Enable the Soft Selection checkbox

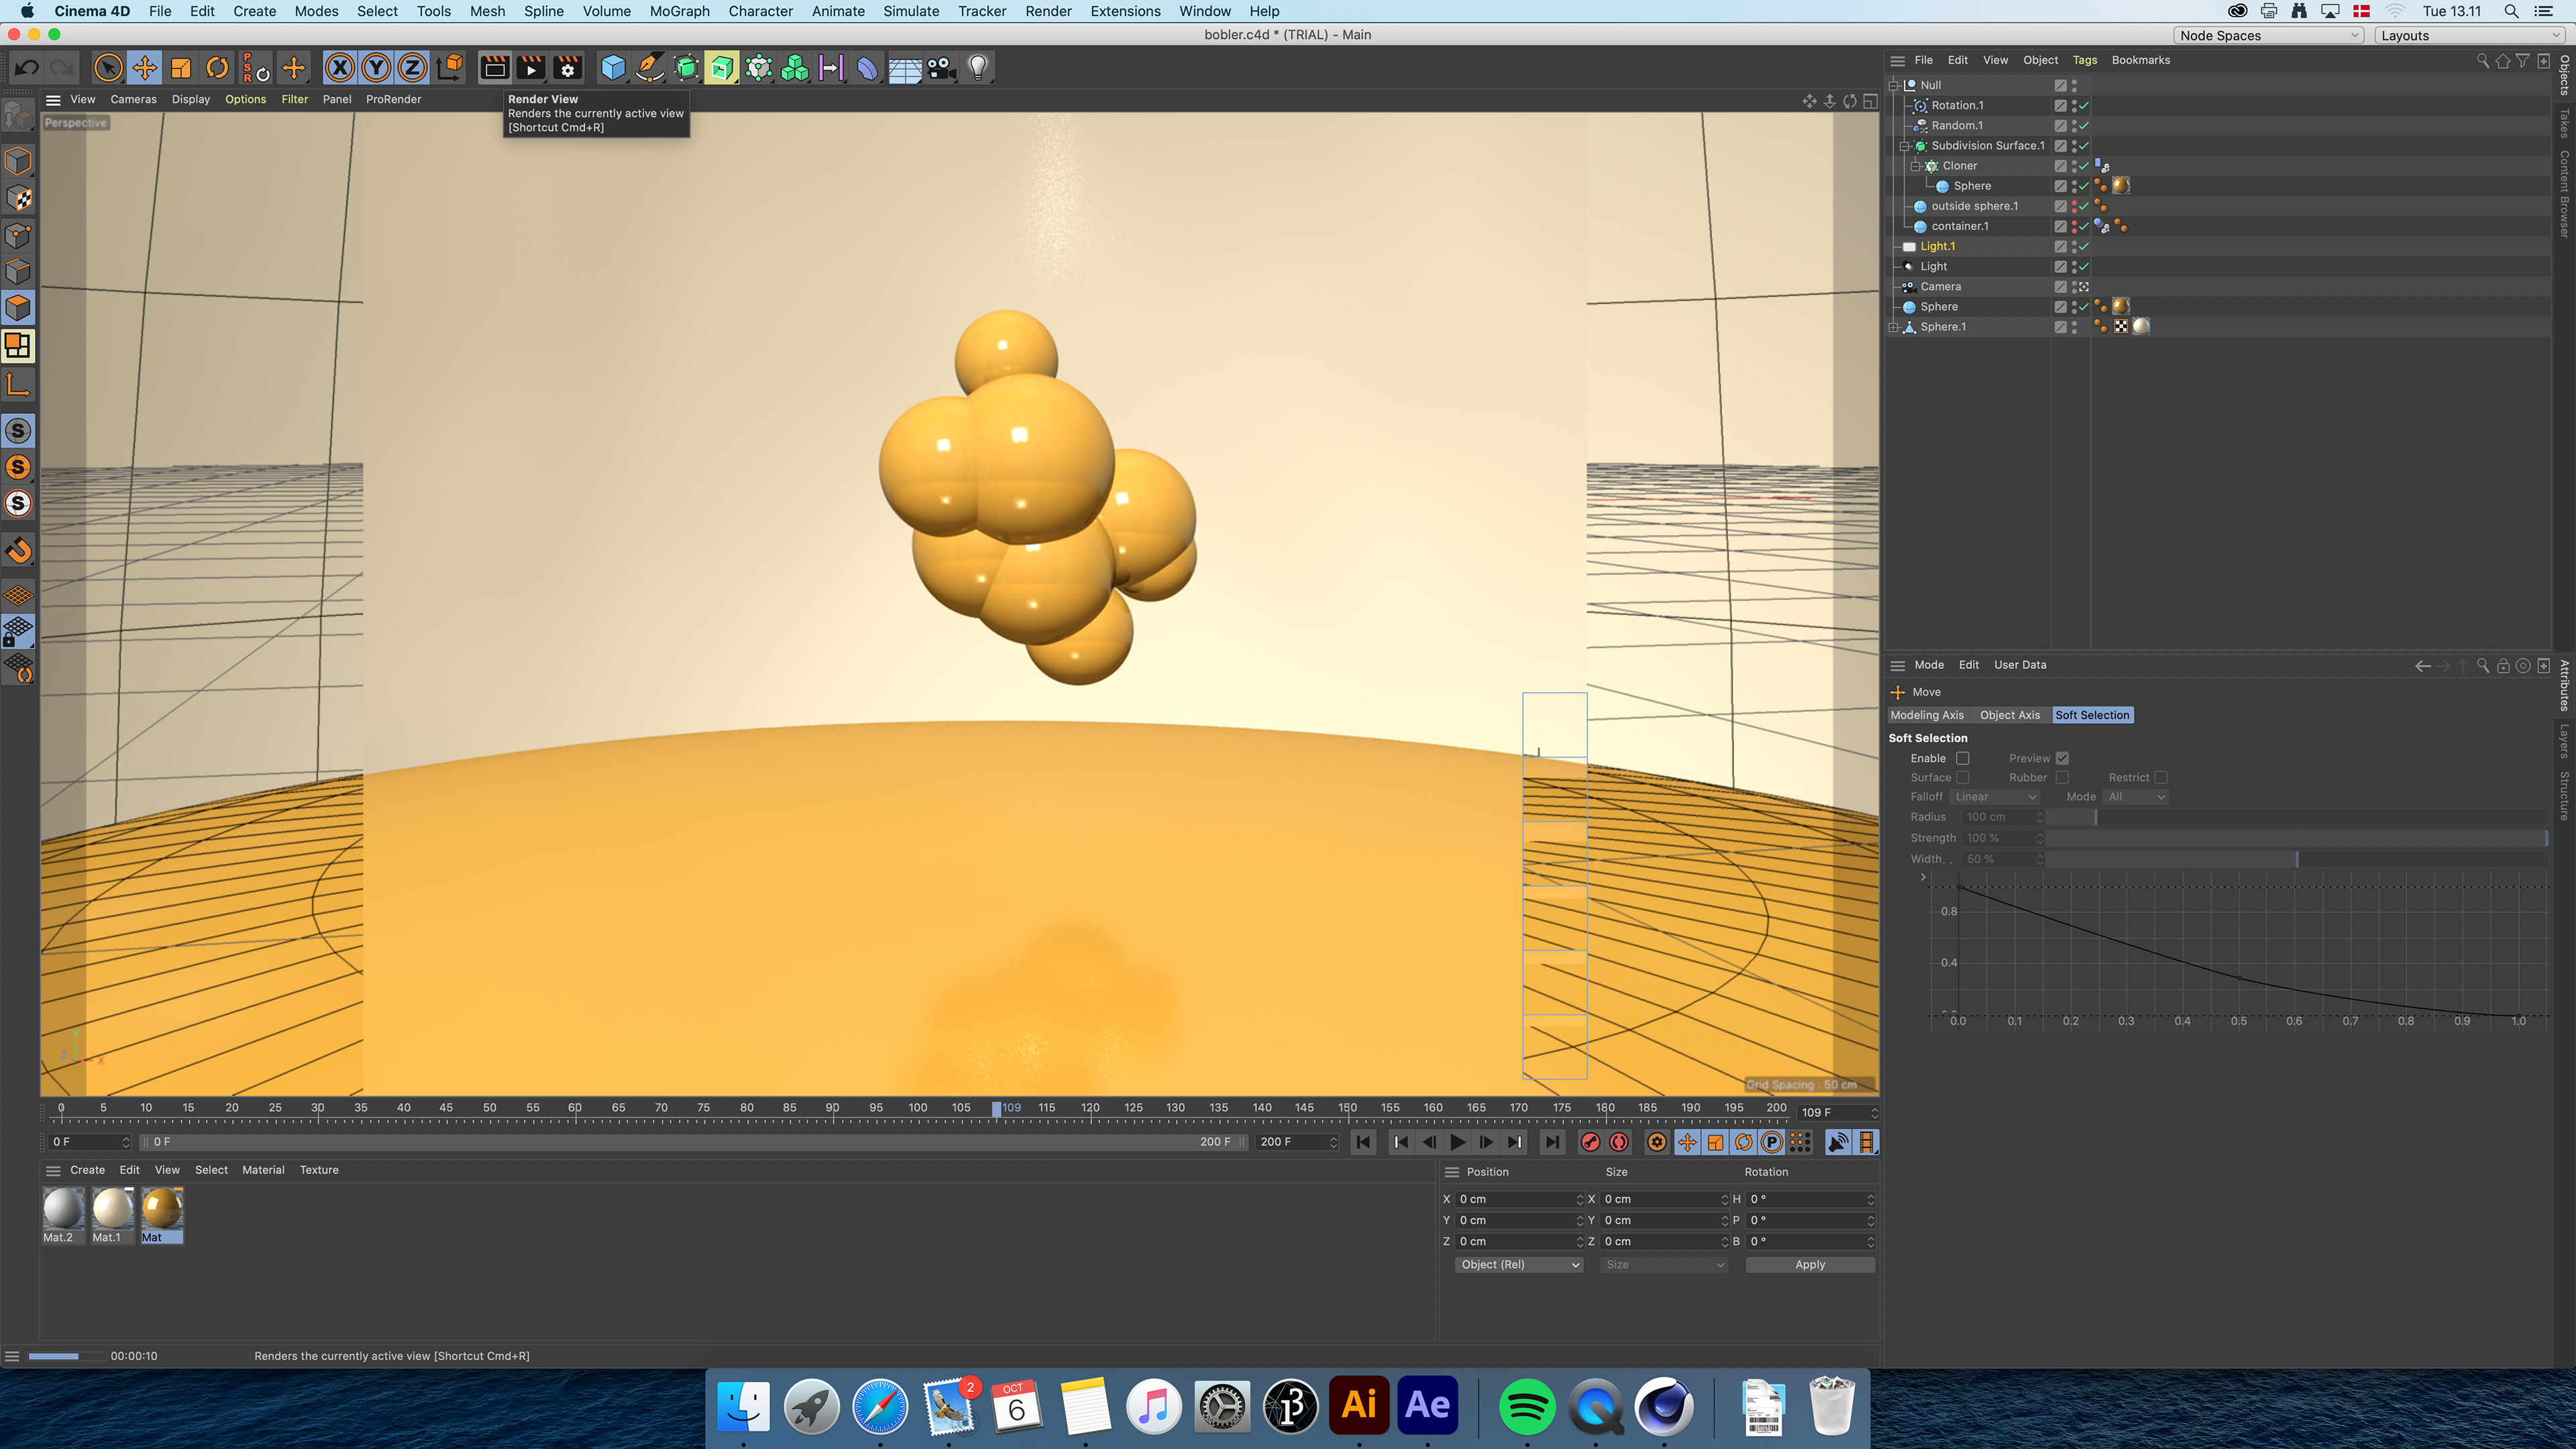click(x=1962, y=758)
